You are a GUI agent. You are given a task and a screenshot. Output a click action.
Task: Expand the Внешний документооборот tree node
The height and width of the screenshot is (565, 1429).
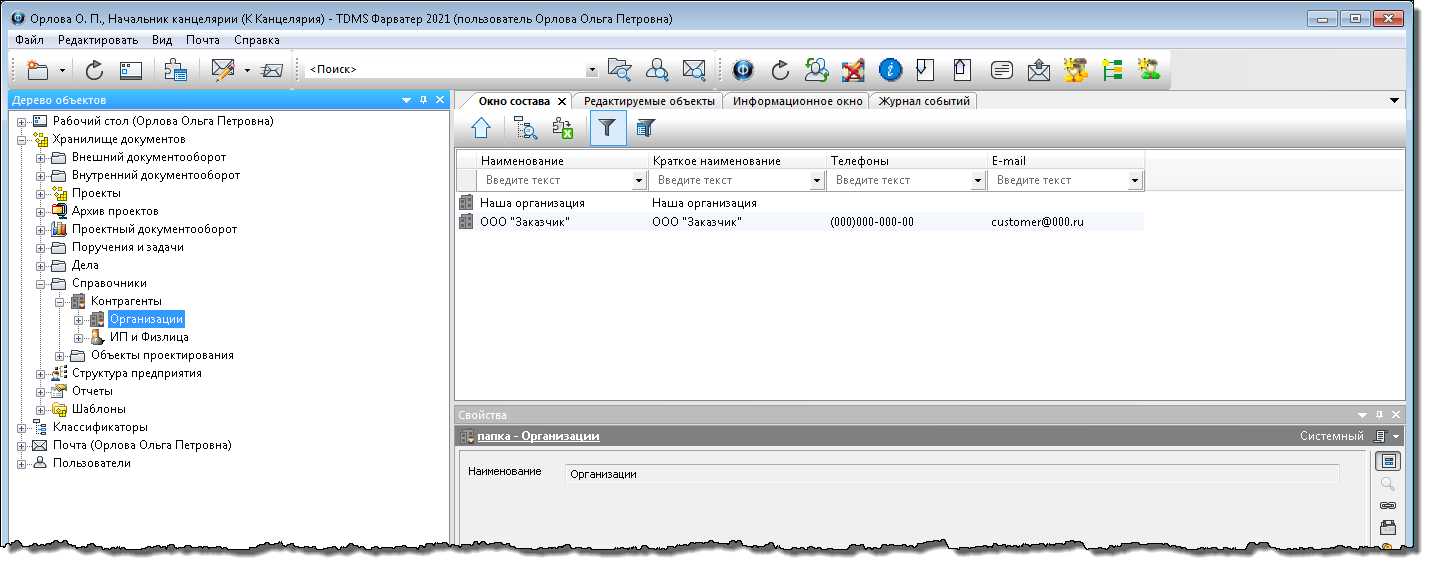41,158
